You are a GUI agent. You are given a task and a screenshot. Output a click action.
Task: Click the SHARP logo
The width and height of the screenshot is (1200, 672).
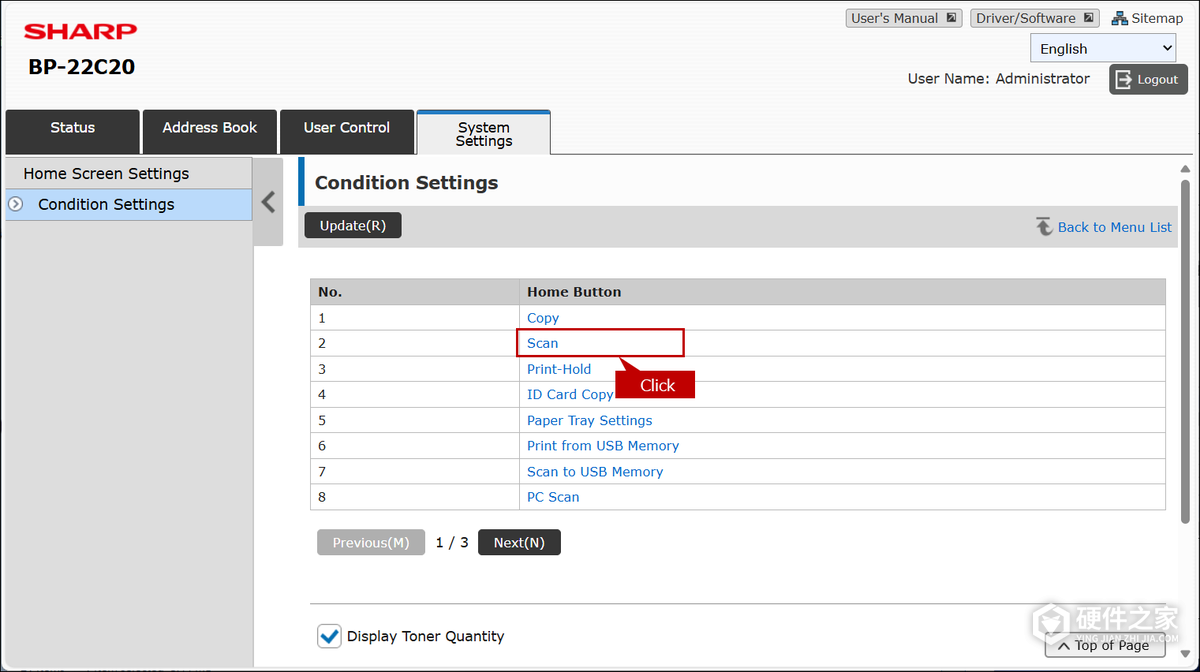click(81, 32)
